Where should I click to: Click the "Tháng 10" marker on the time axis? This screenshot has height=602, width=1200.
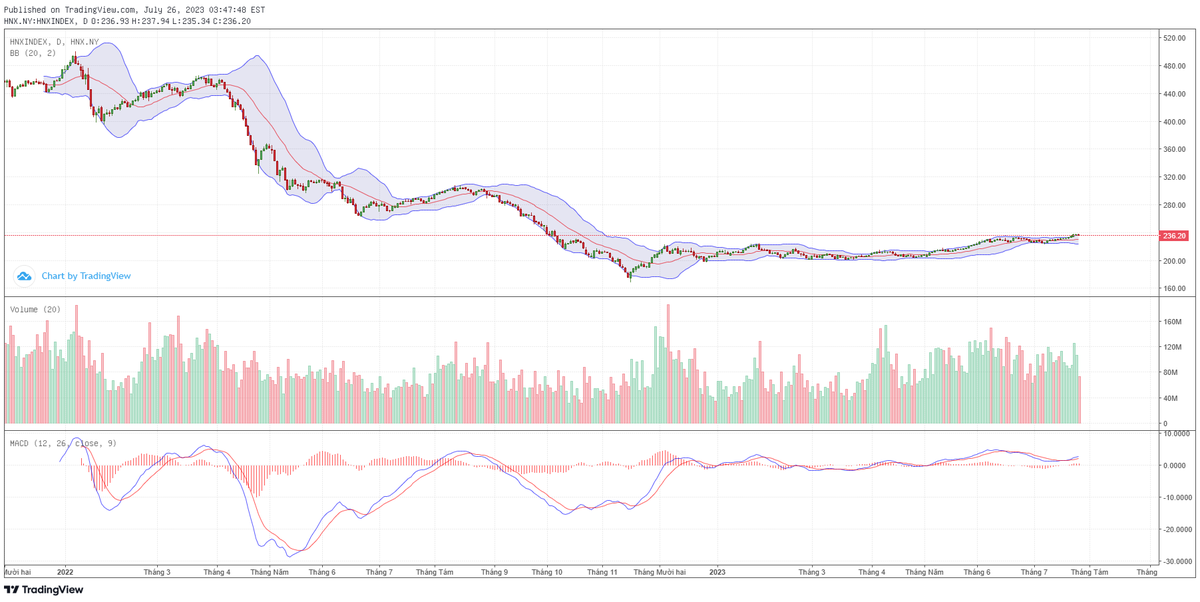(547, 573)
